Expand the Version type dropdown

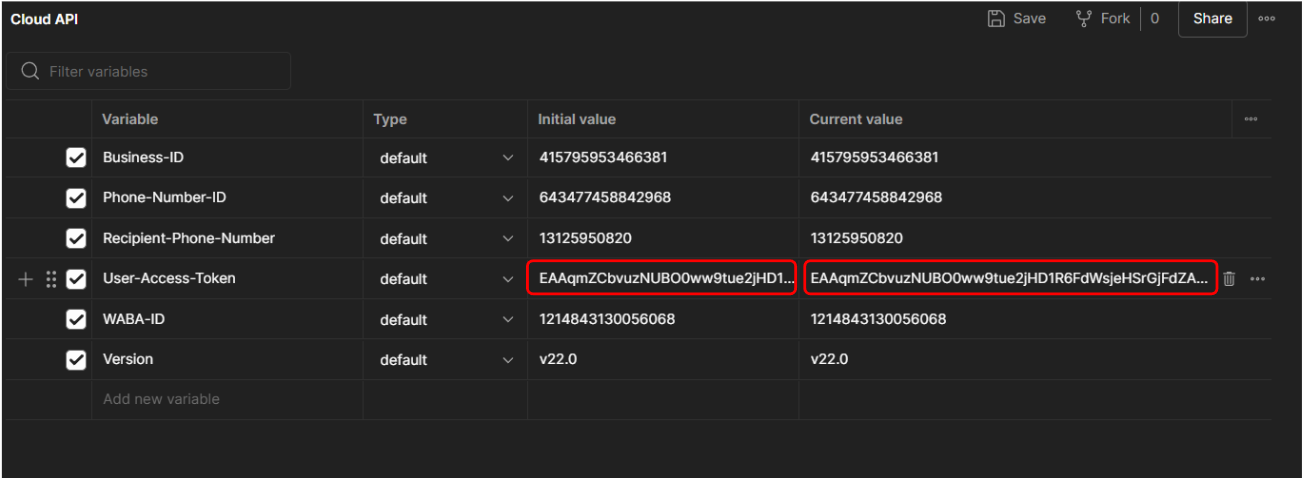507,360
